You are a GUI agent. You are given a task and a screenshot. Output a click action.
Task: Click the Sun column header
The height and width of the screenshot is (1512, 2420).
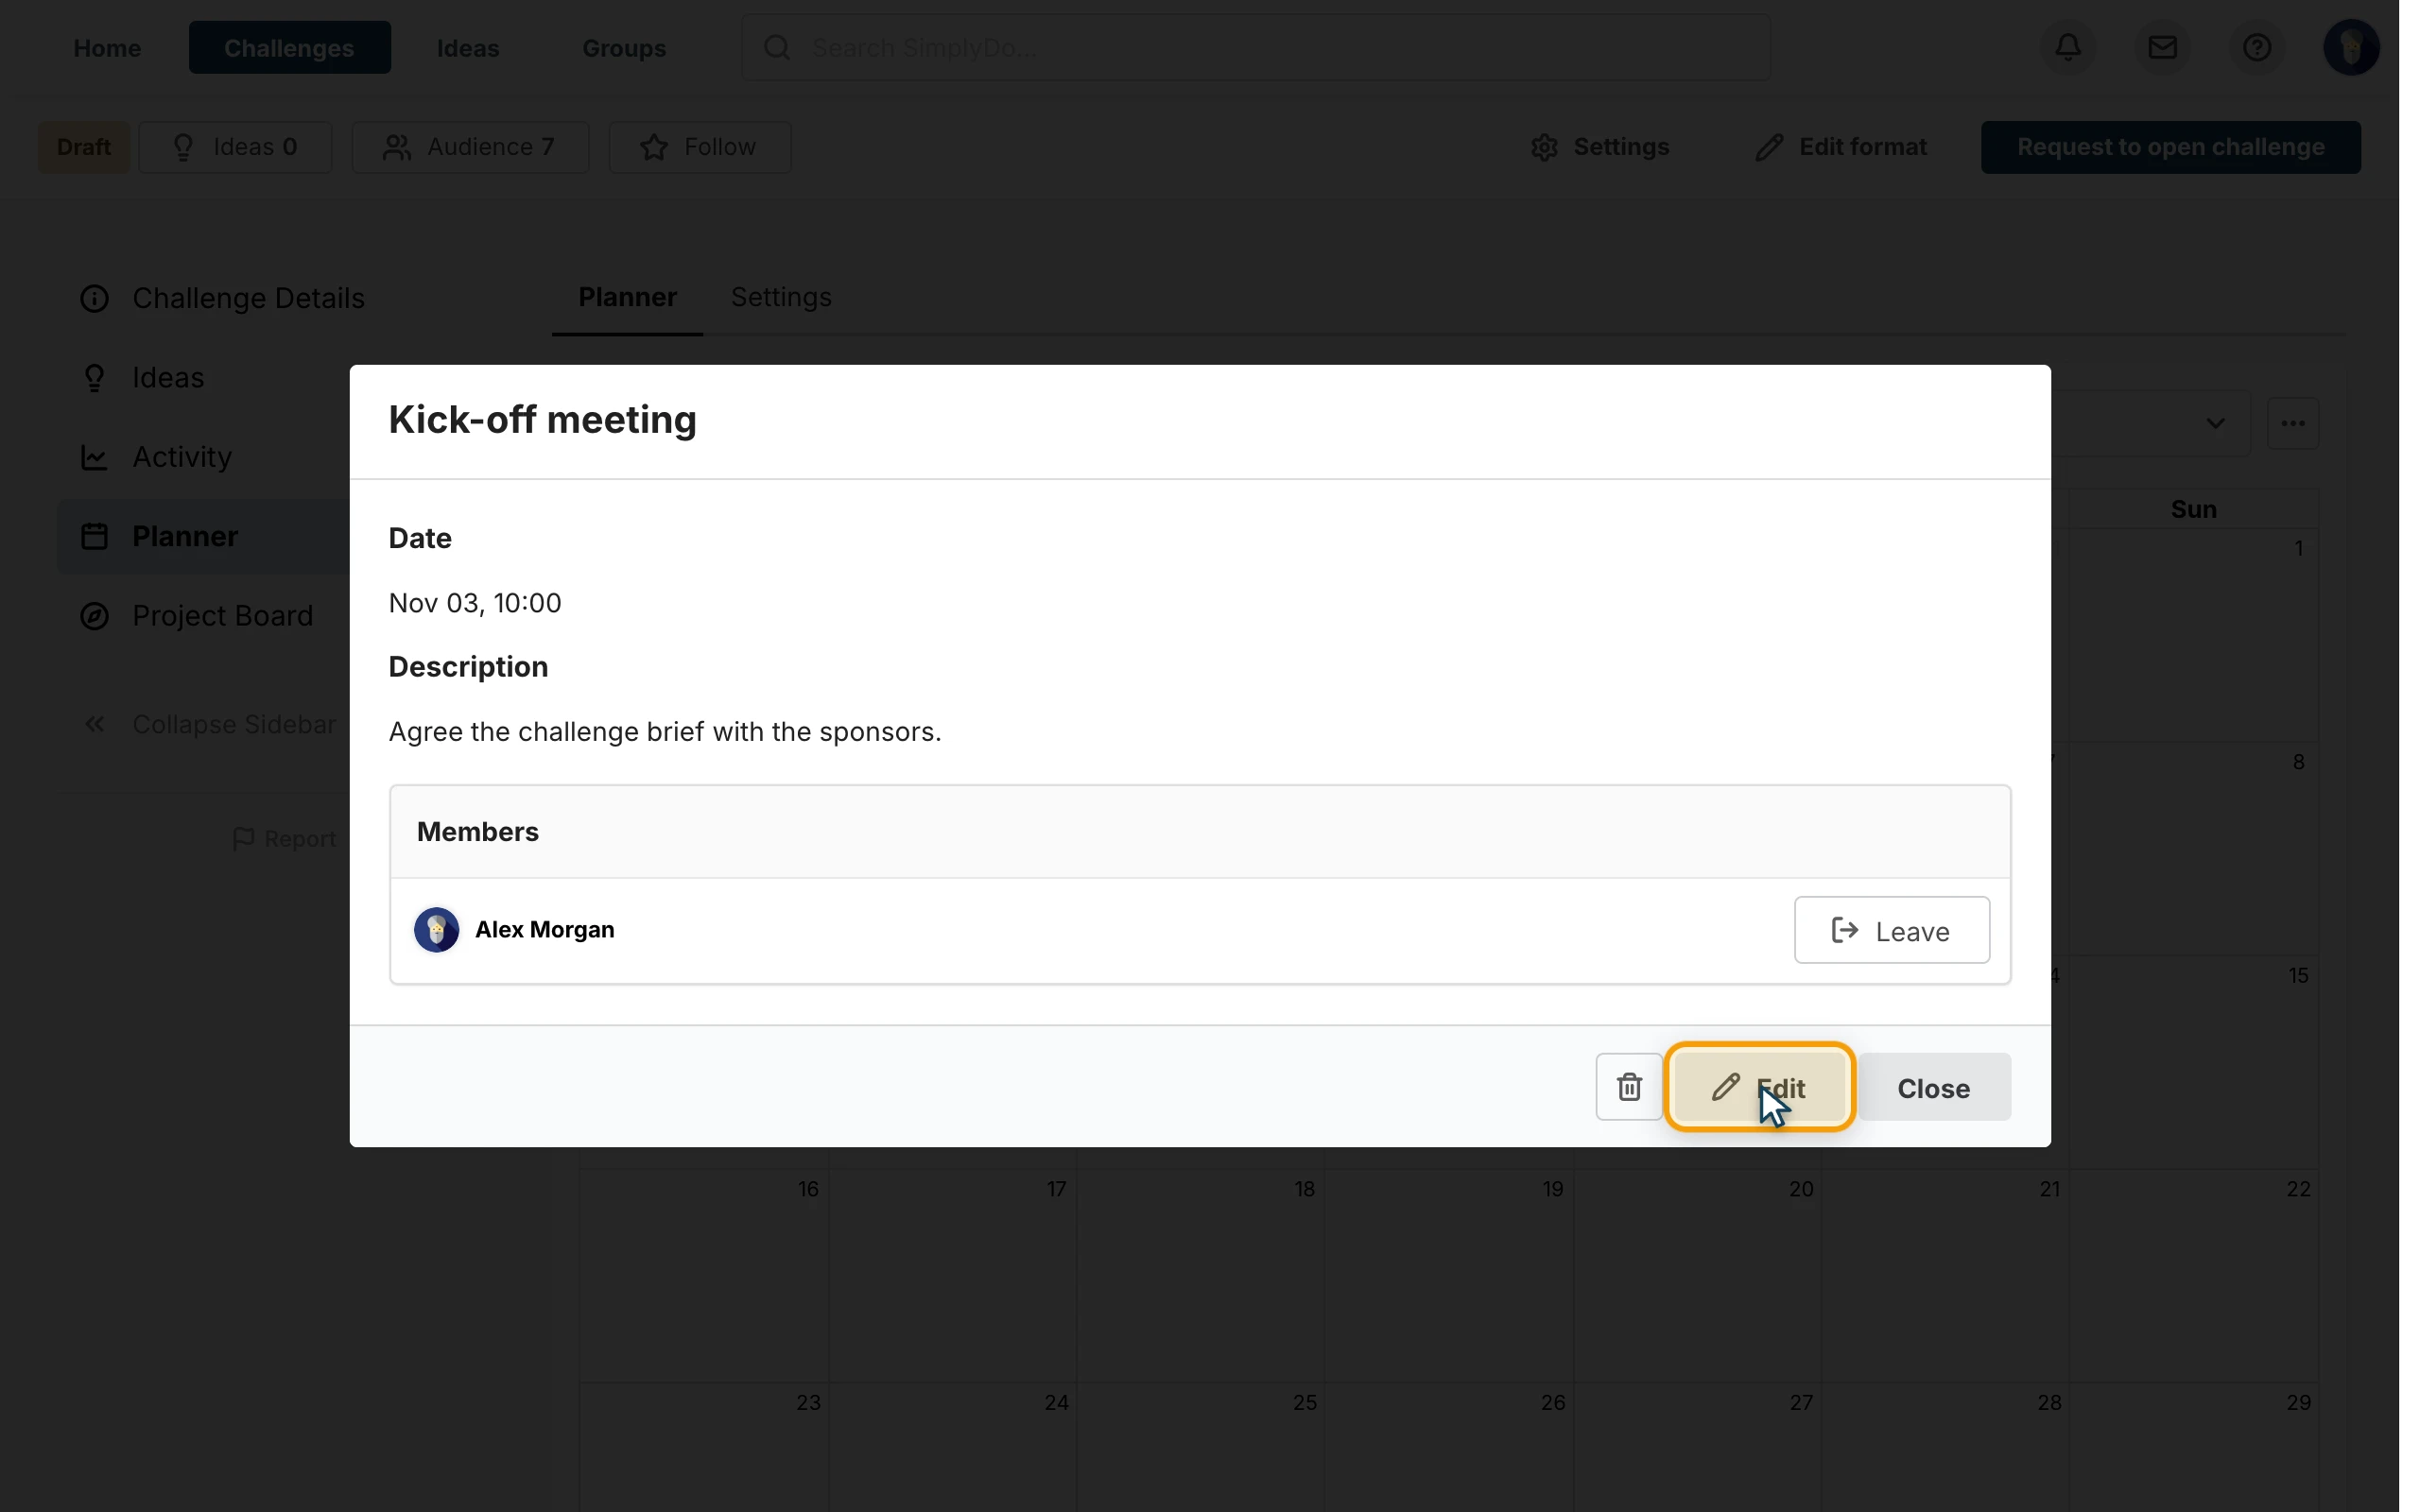pyautogui.click(x=2193, y=509)
